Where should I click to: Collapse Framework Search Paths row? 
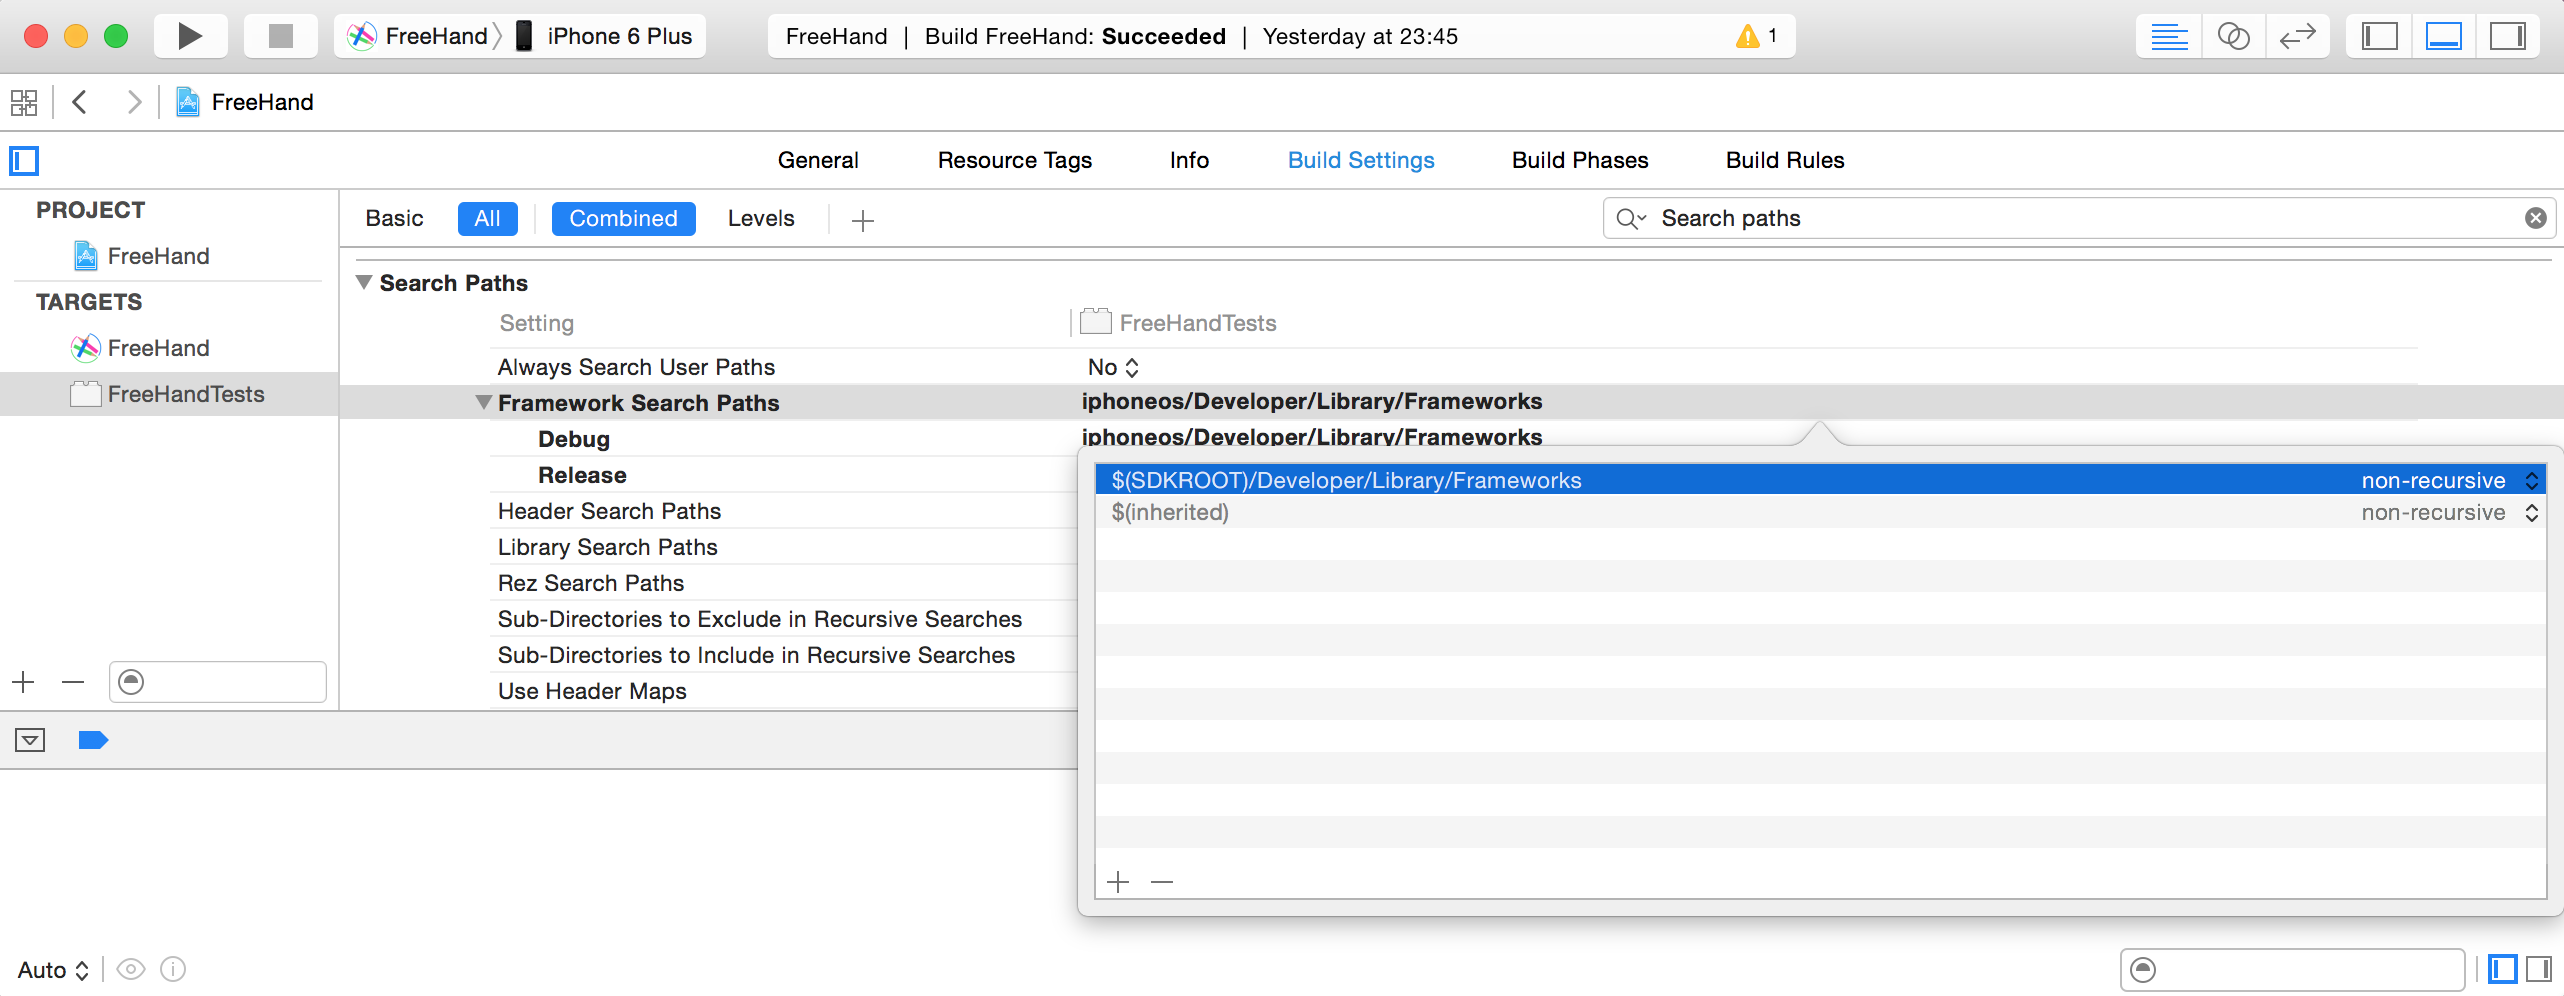click(484, 403)
